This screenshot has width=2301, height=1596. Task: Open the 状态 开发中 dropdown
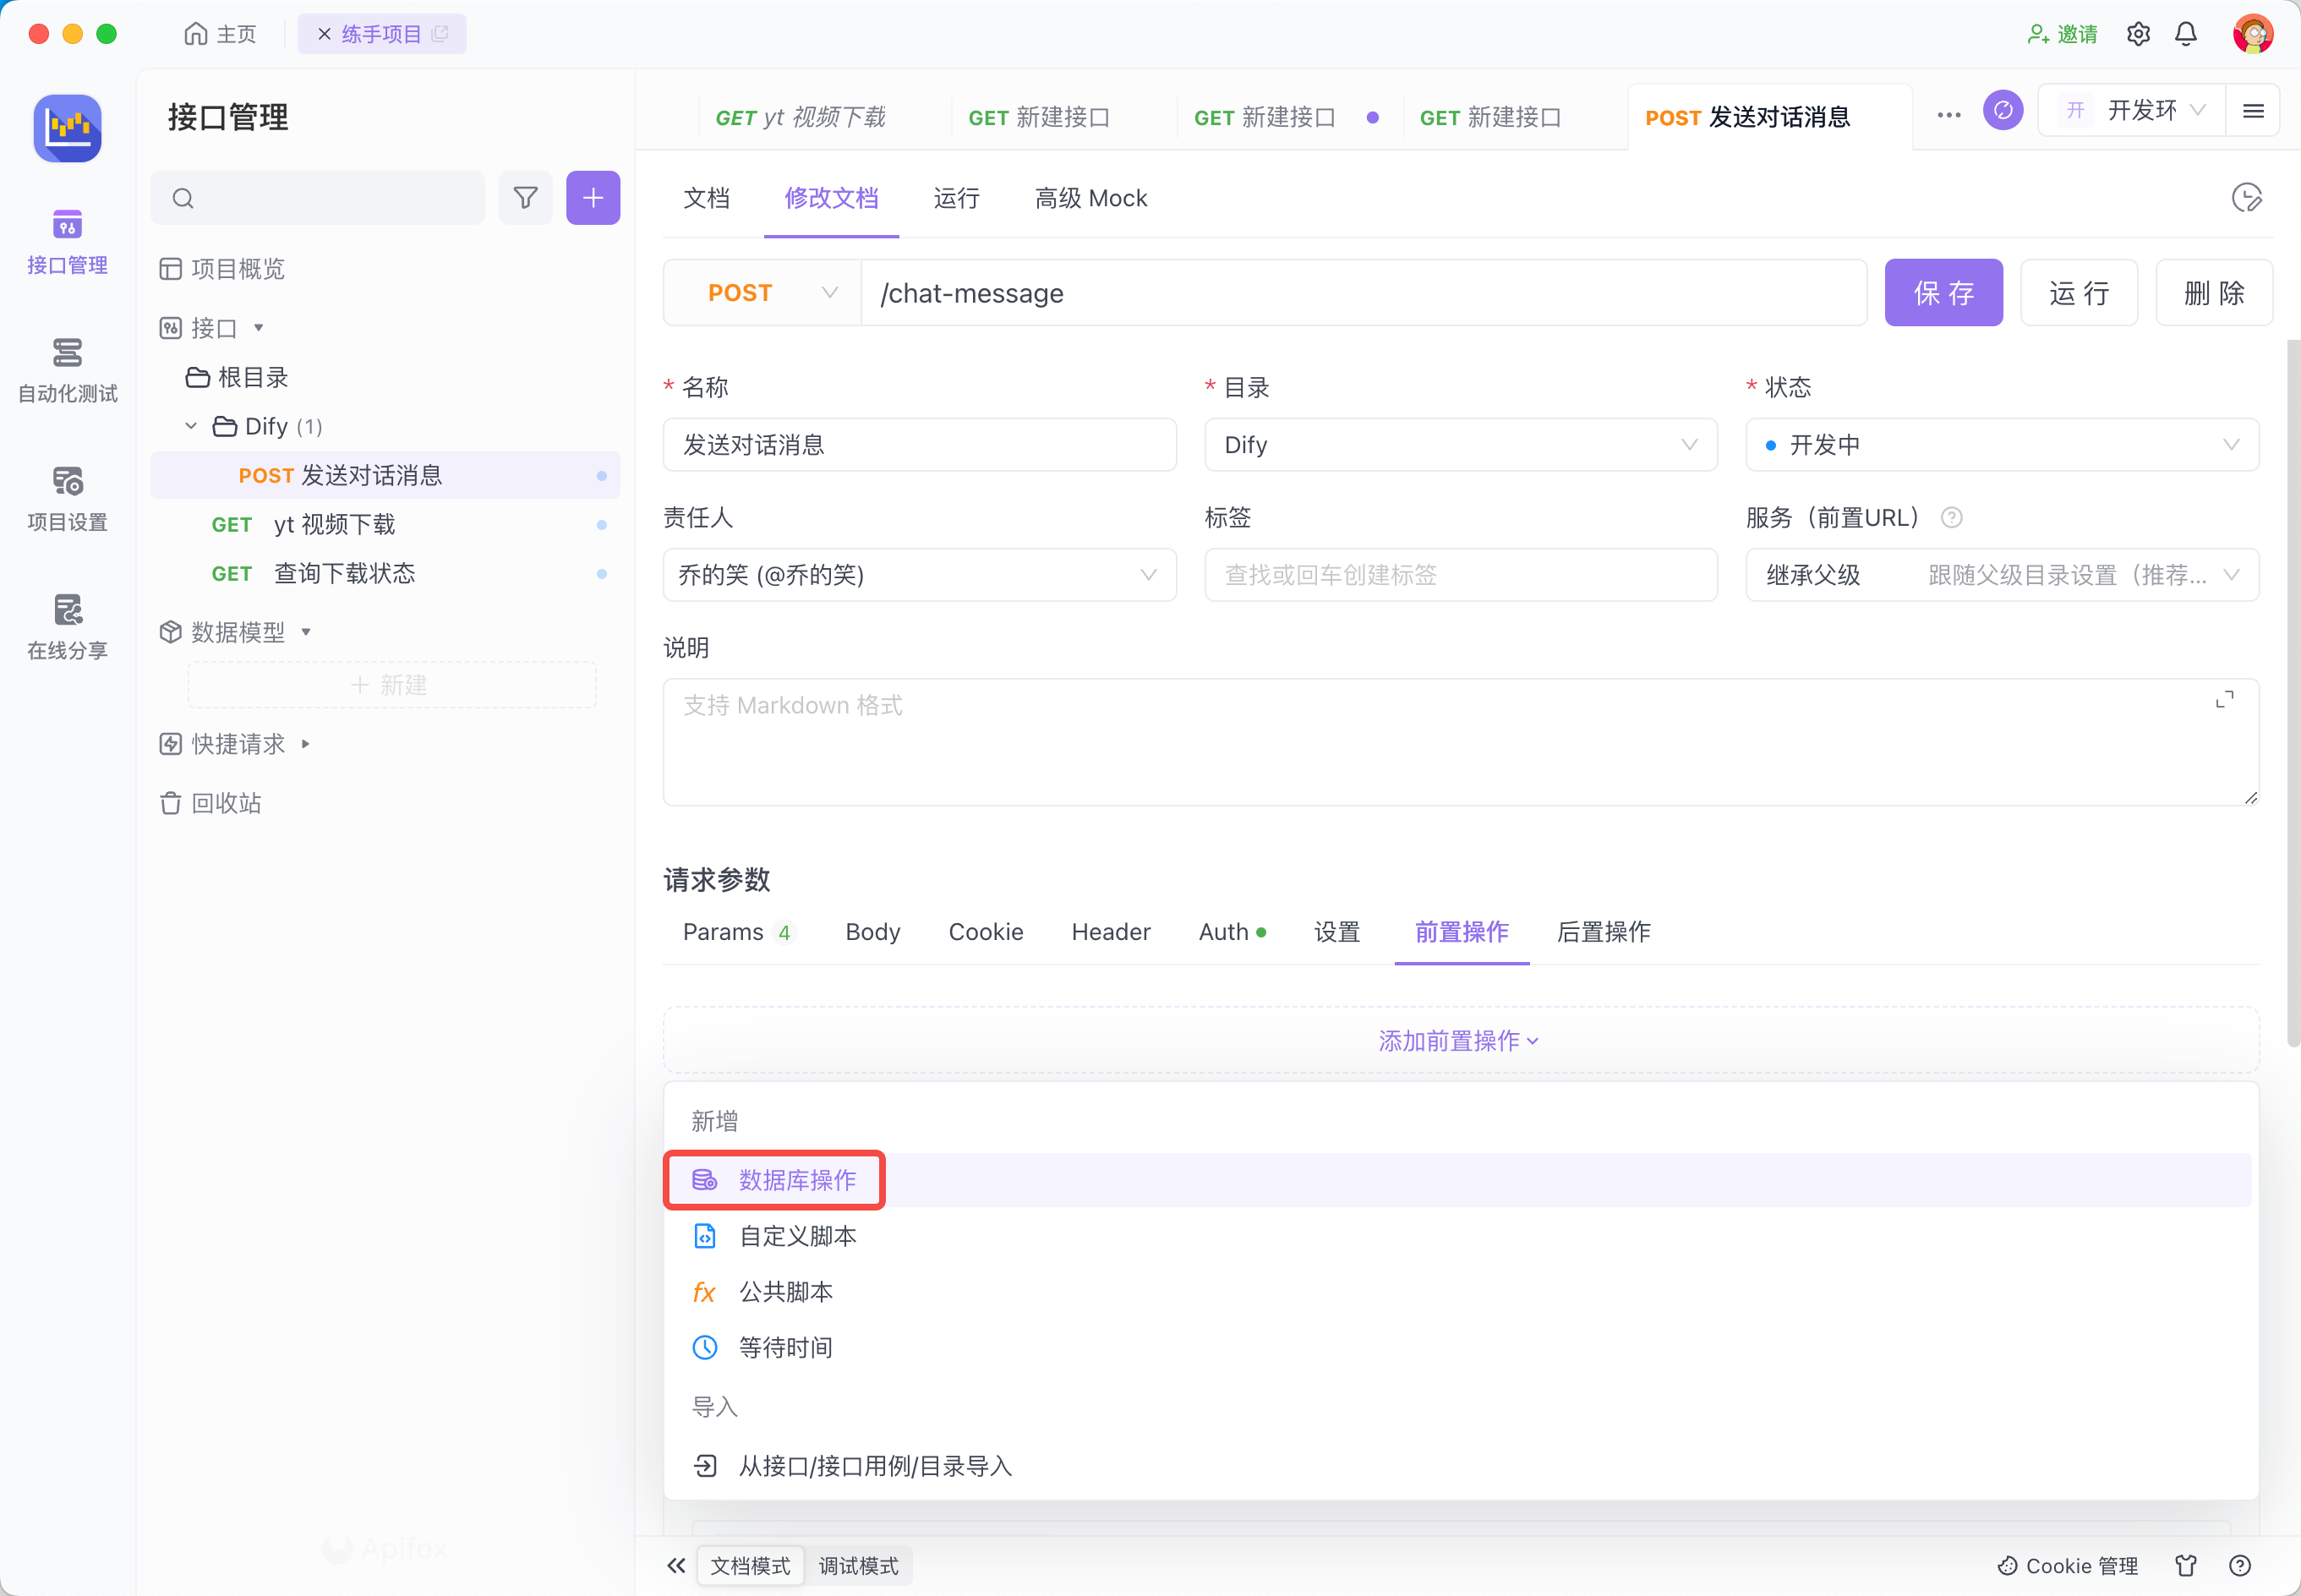coord(2001,445)
